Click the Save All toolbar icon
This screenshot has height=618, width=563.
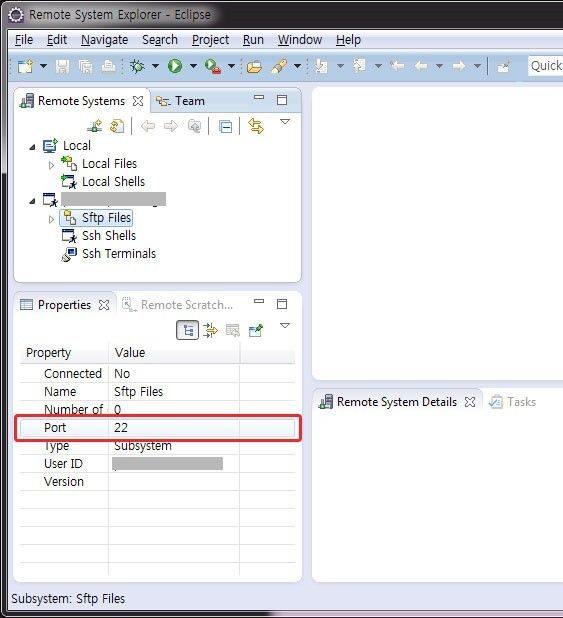click(x=86, y=66)
